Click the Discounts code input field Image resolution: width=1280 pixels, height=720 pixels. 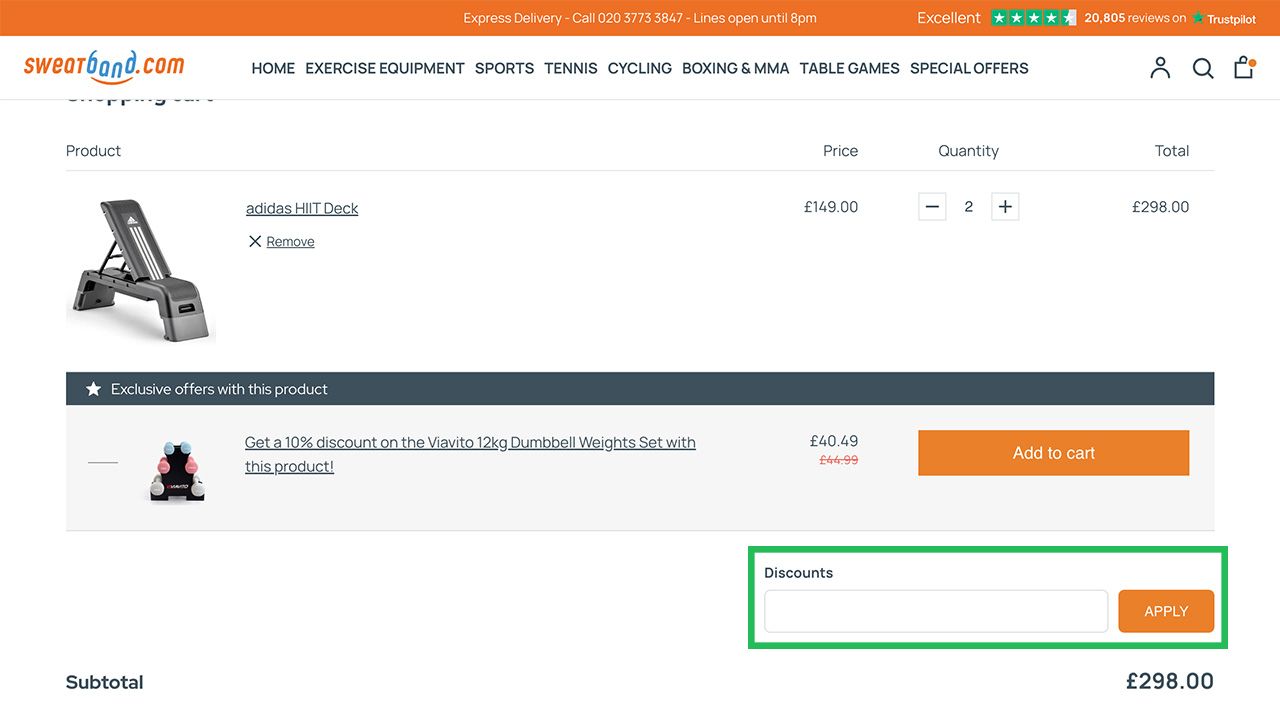tap(936, 611)
